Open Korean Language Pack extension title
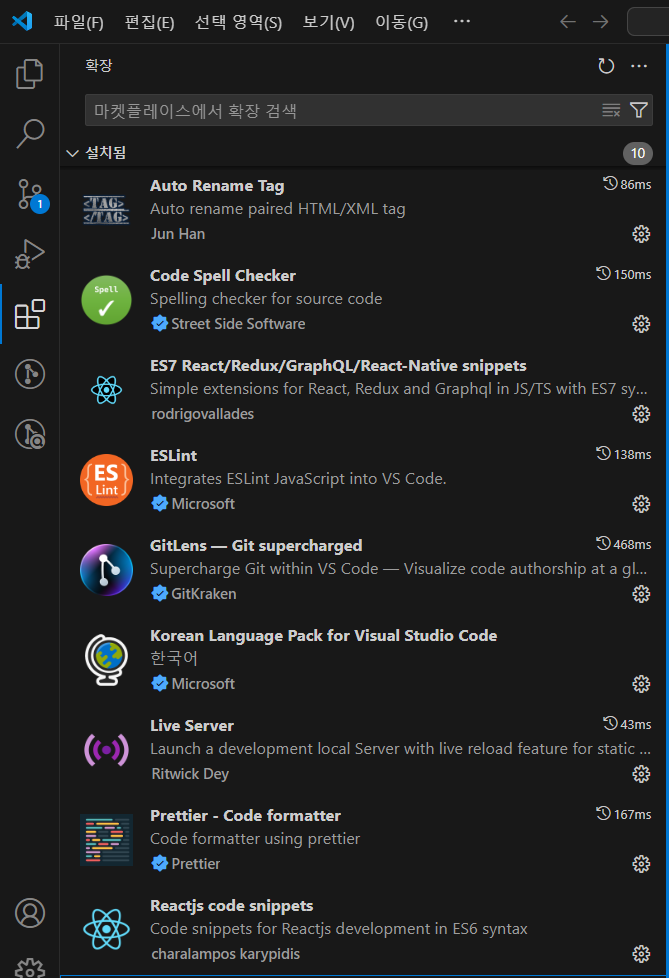This screenshot has height=978, width=669. pos(324,636)
